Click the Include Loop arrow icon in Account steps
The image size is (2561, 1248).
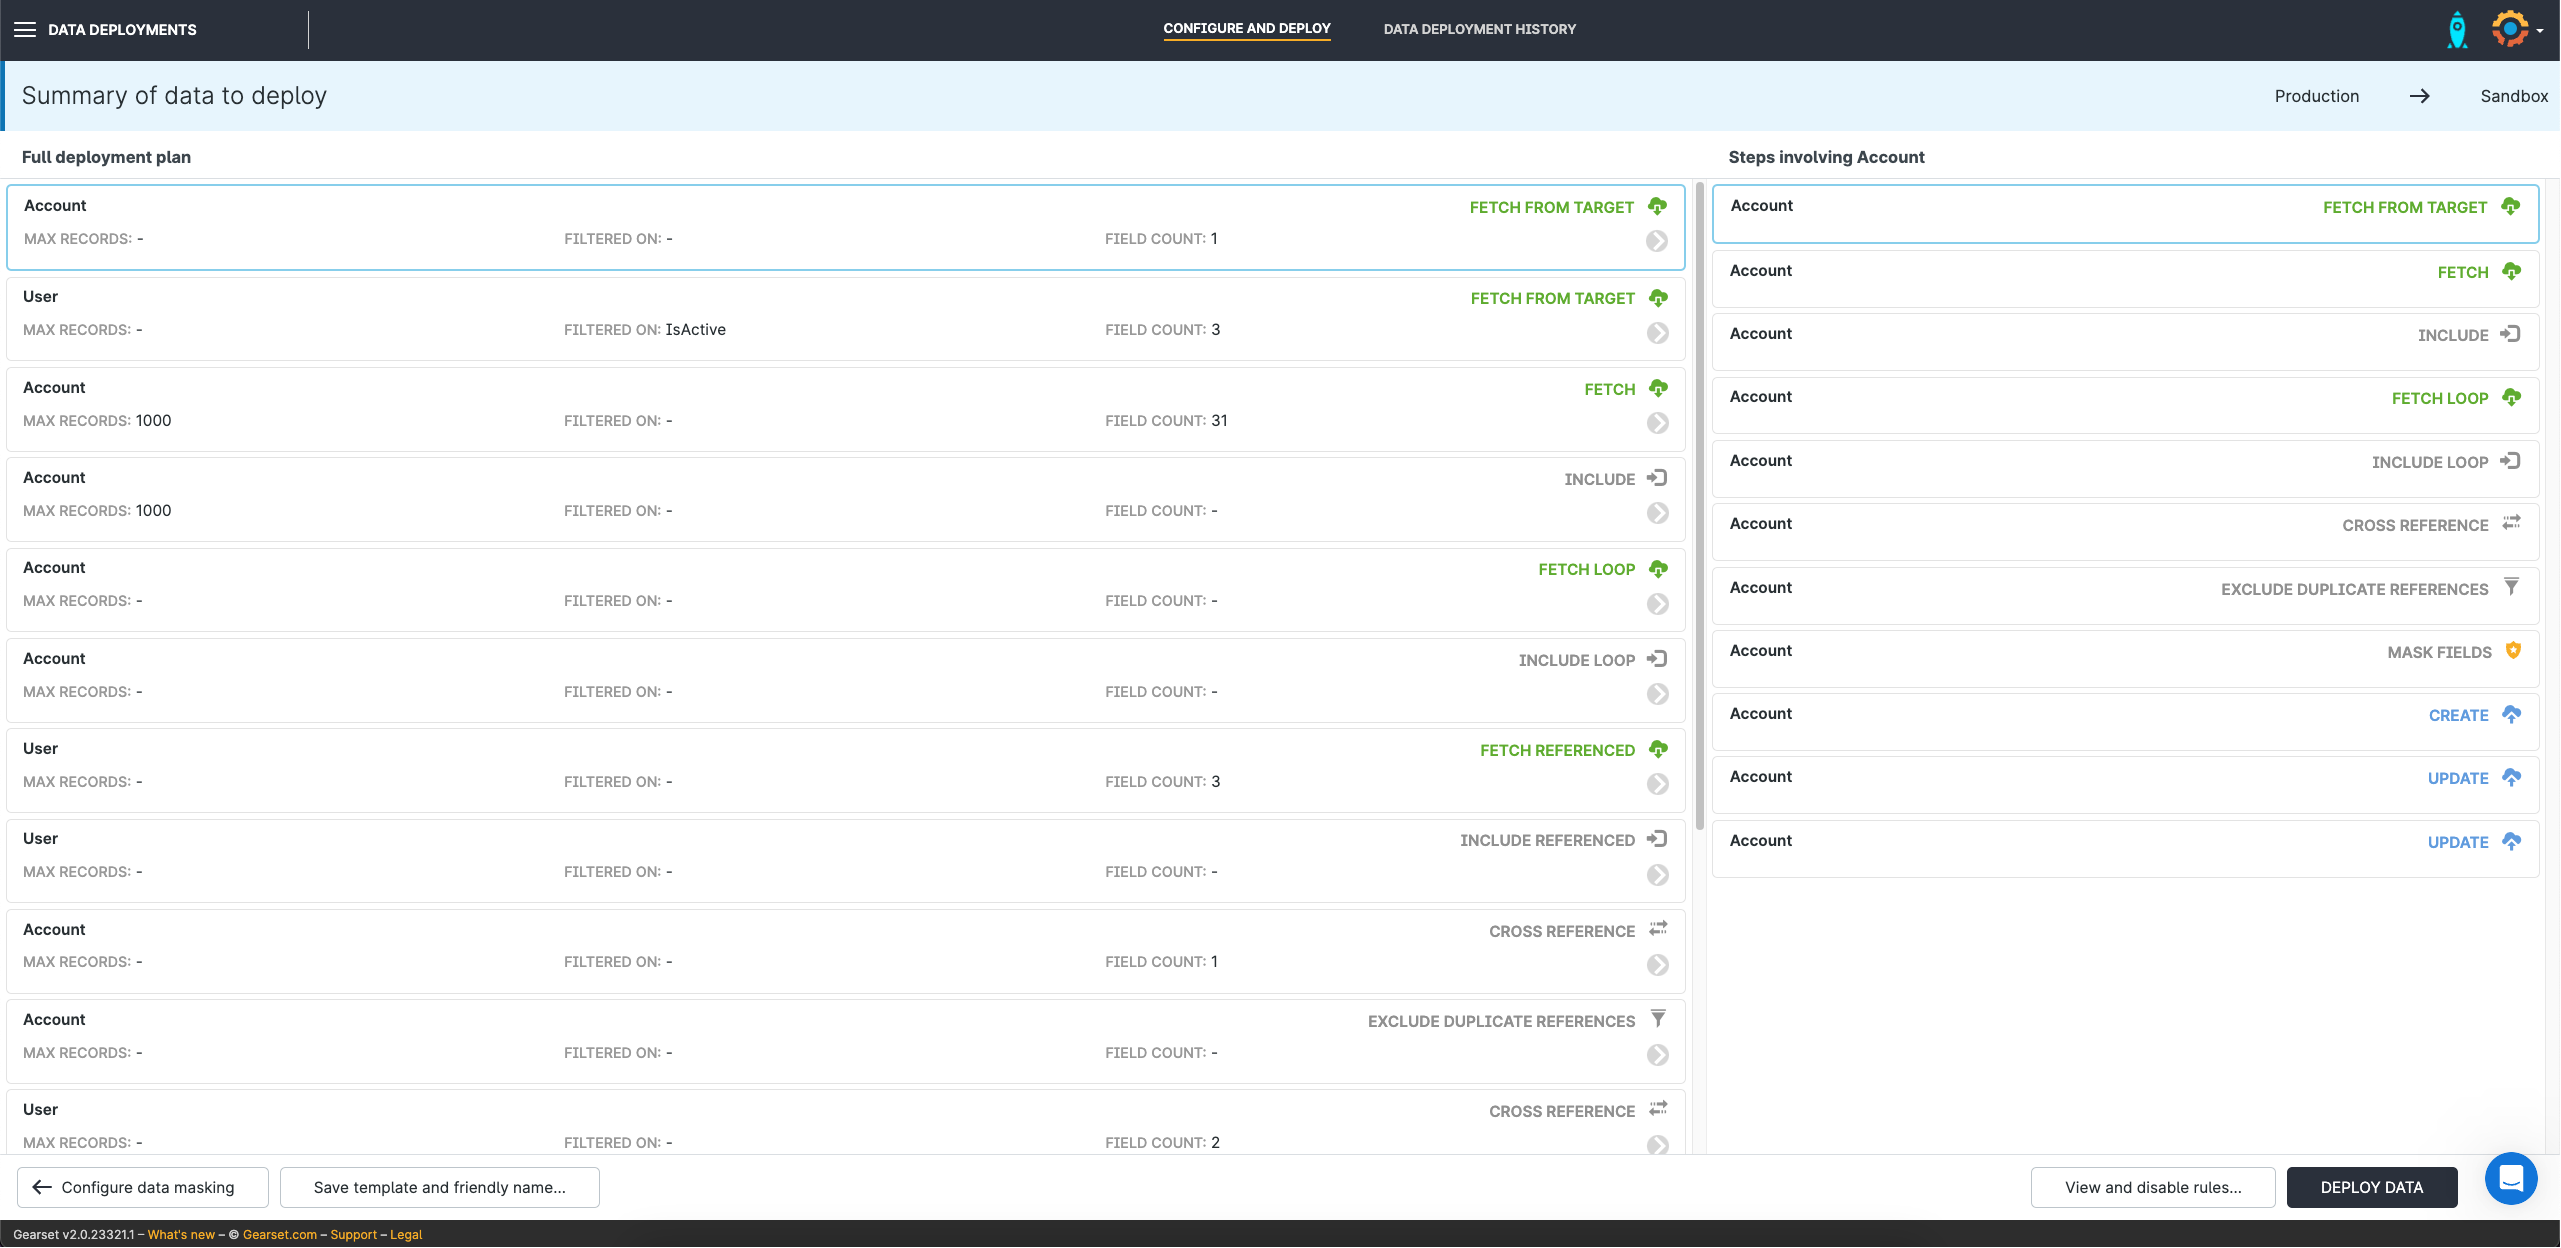pyautogui.click(x=2510, y=461)
